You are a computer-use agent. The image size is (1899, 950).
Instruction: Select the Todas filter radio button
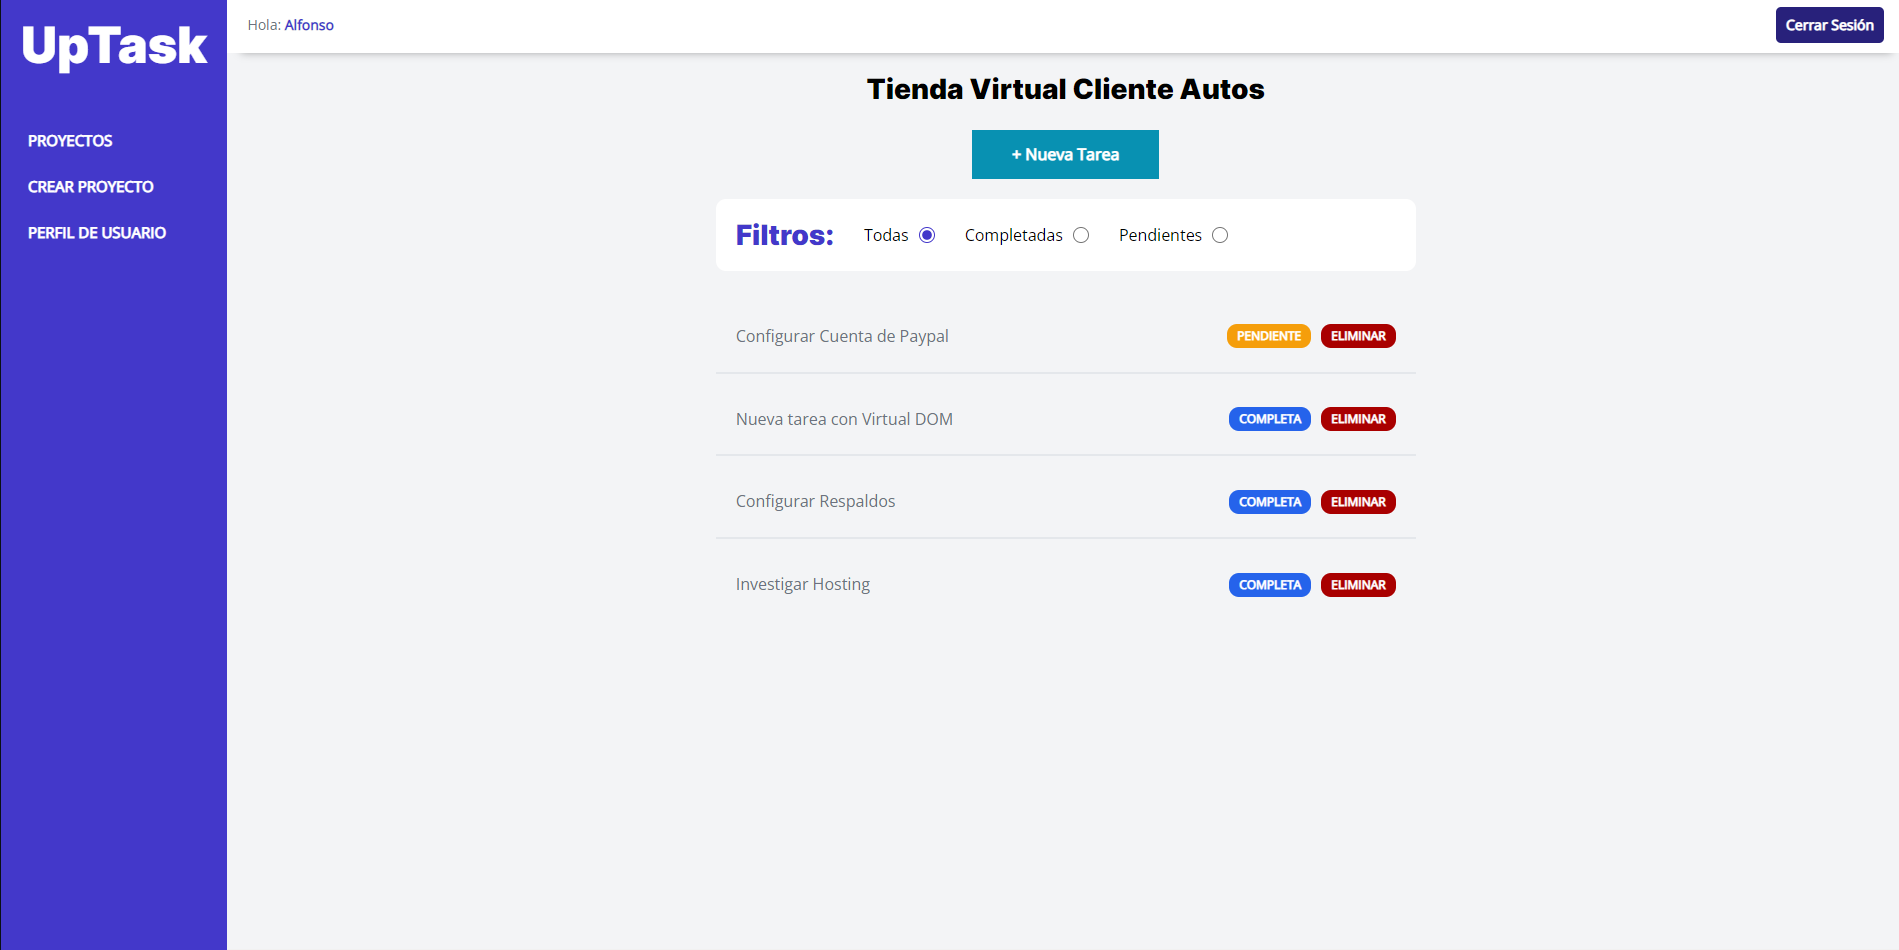pos(927,234)
